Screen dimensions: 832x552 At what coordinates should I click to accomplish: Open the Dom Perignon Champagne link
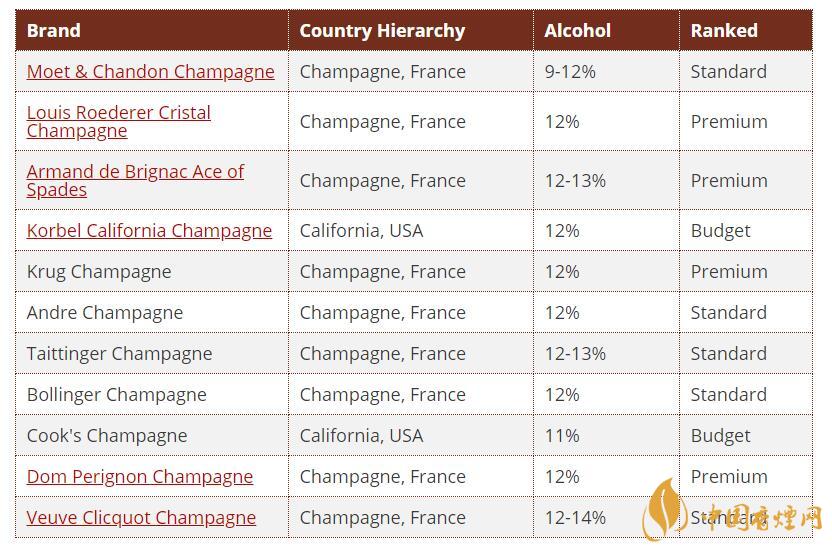[x=139, y=477]
